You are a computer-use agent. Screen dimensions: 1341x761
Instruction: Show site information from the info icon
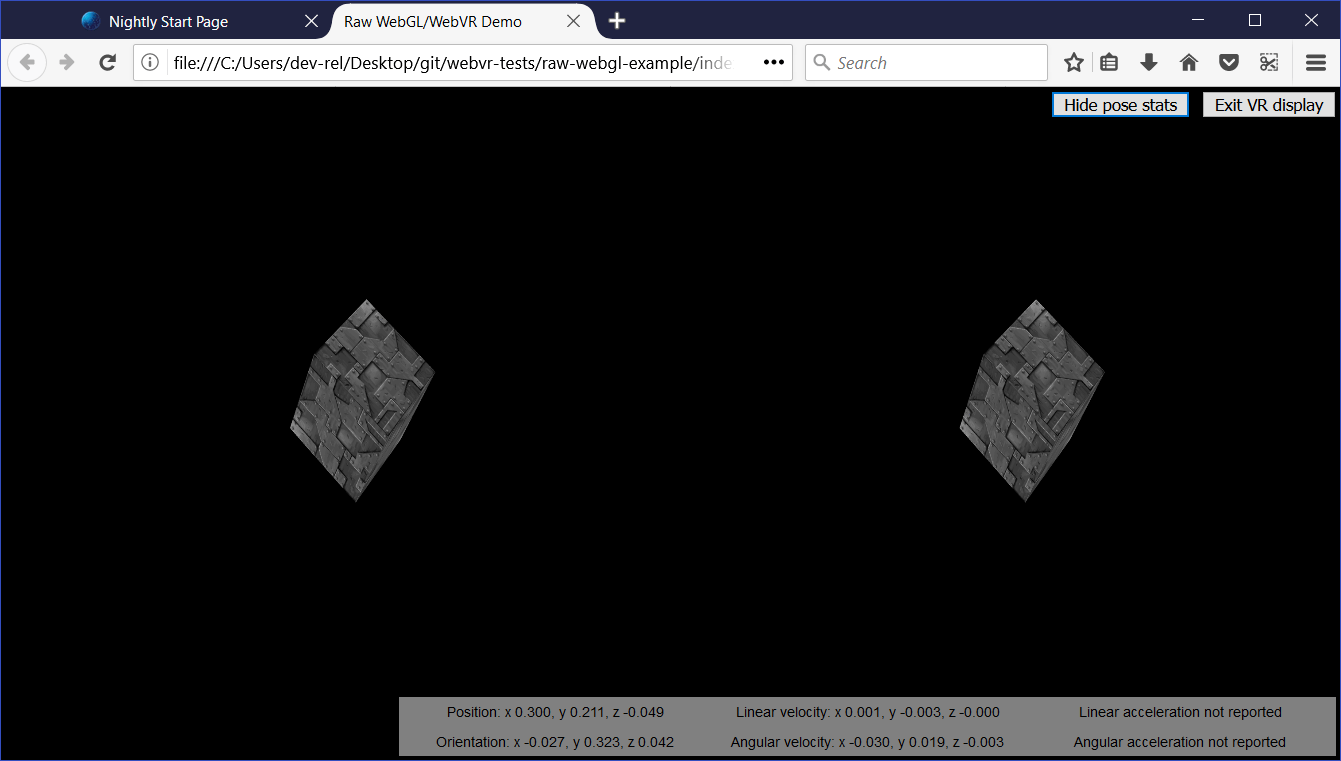point(149,62)
